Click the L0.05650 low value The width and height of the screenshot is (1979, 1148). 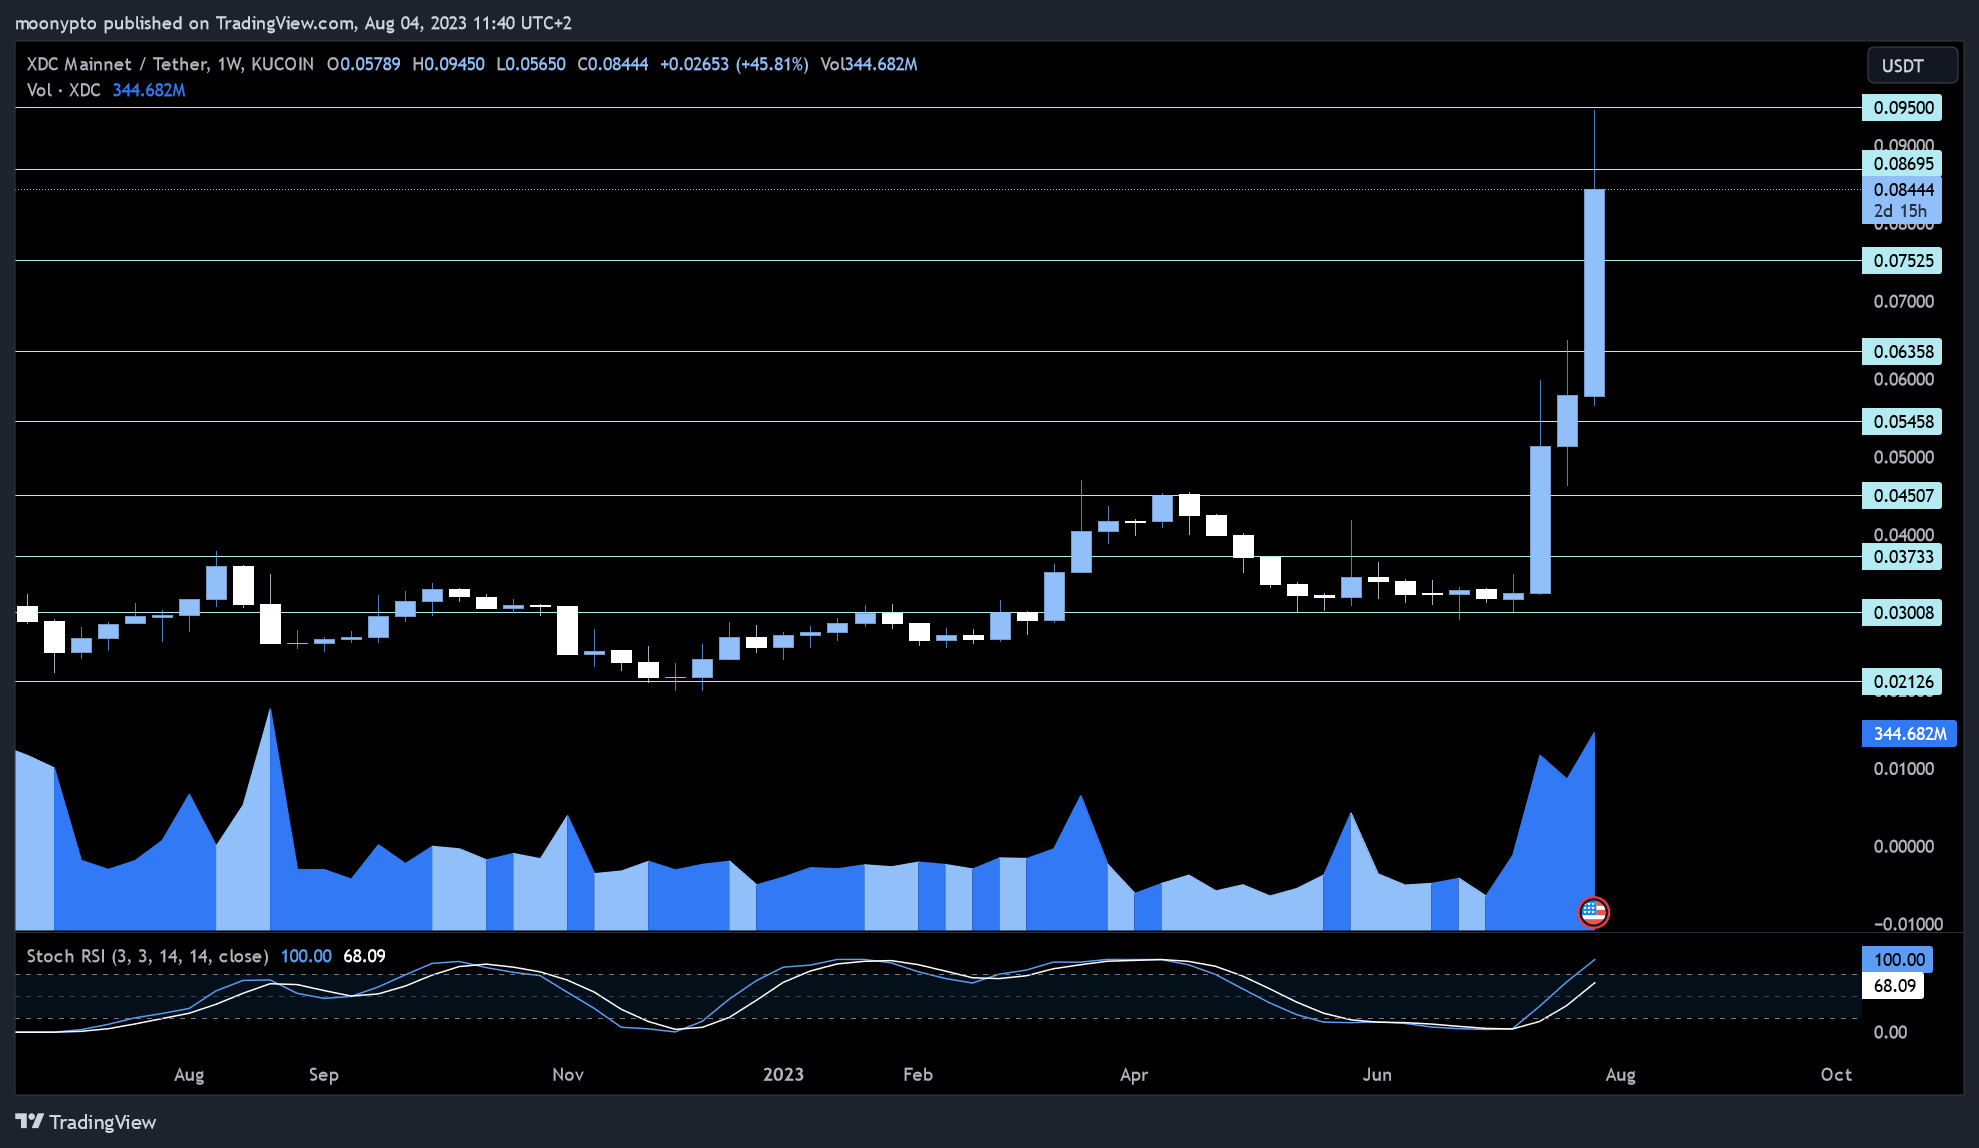(x=530, y=64)
